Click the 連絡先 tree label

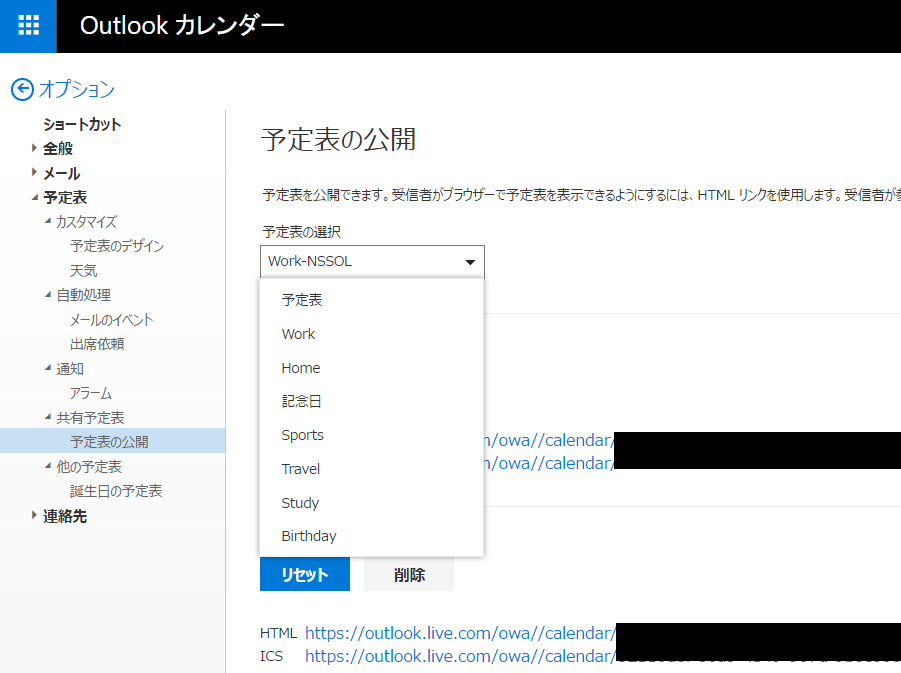pyautogui.click(x=65, y=516)
